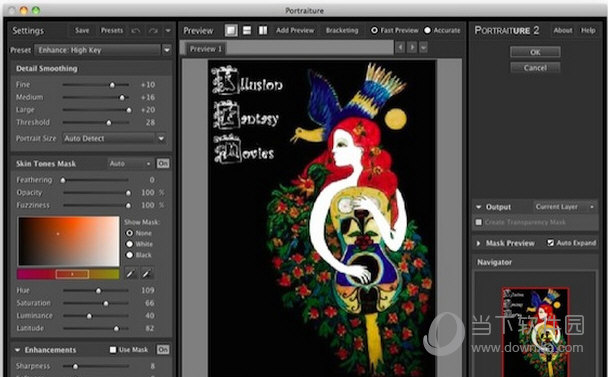Go to next preview tab arrow
608x377 pixels.
point(412,48)
